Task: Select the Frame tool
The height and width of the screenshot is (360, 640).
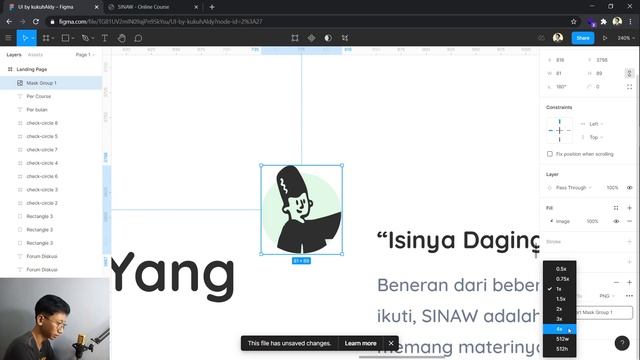Action: [x=46, y=38]
